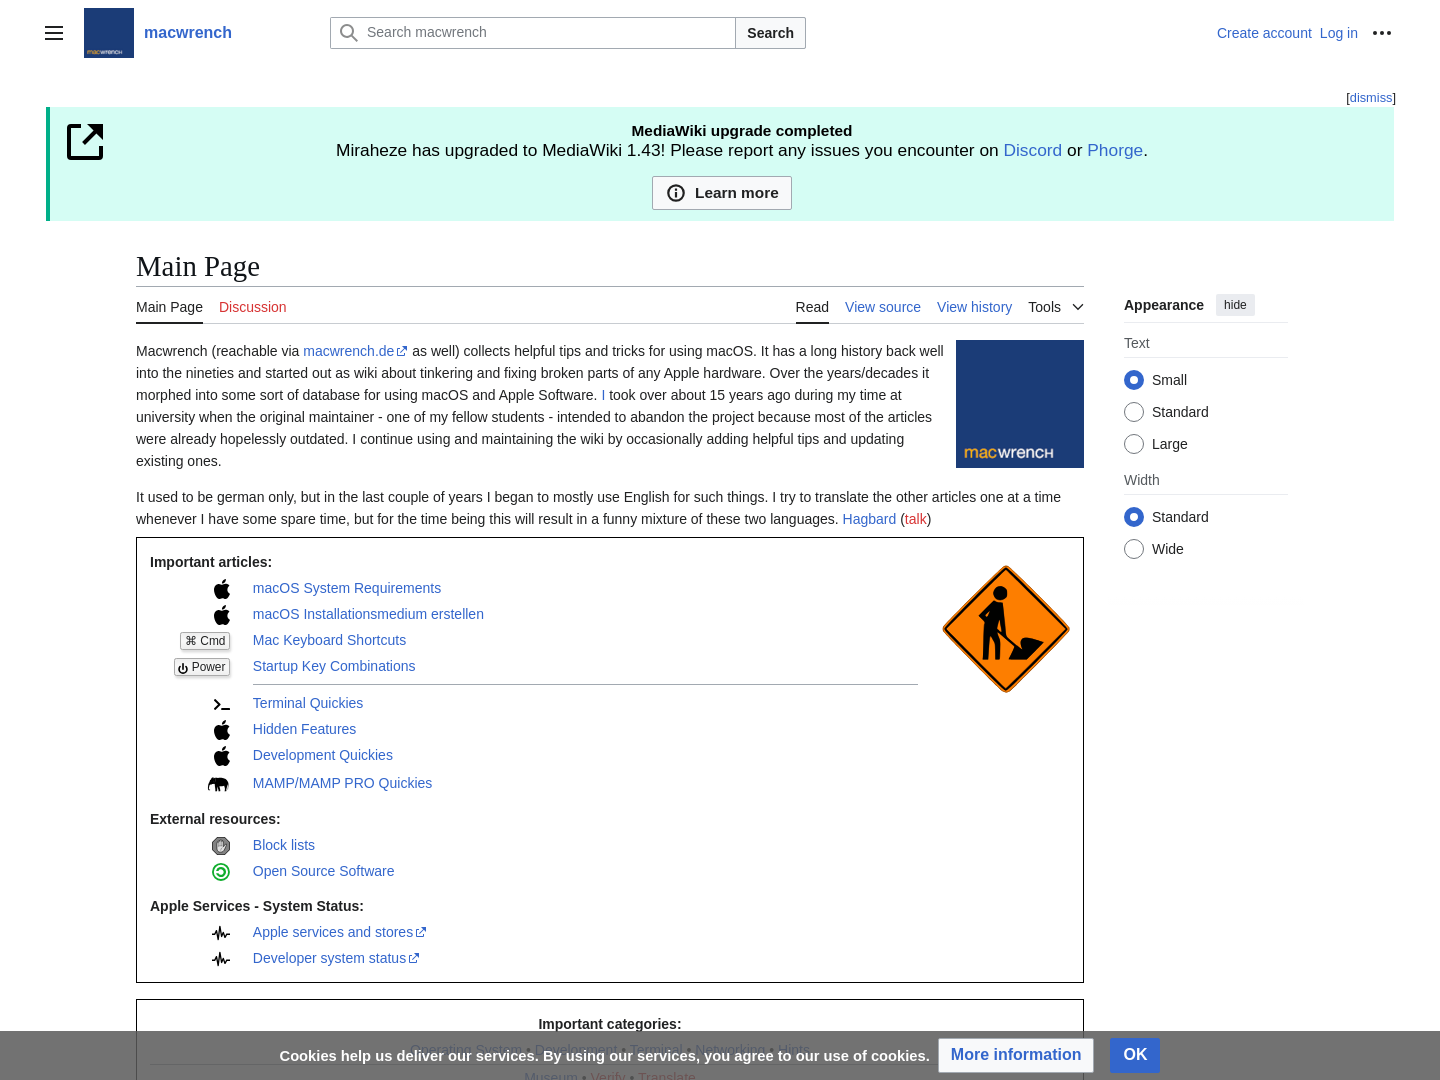
Task: Open Startup Key Combinations article
Action: pos(334,666)
